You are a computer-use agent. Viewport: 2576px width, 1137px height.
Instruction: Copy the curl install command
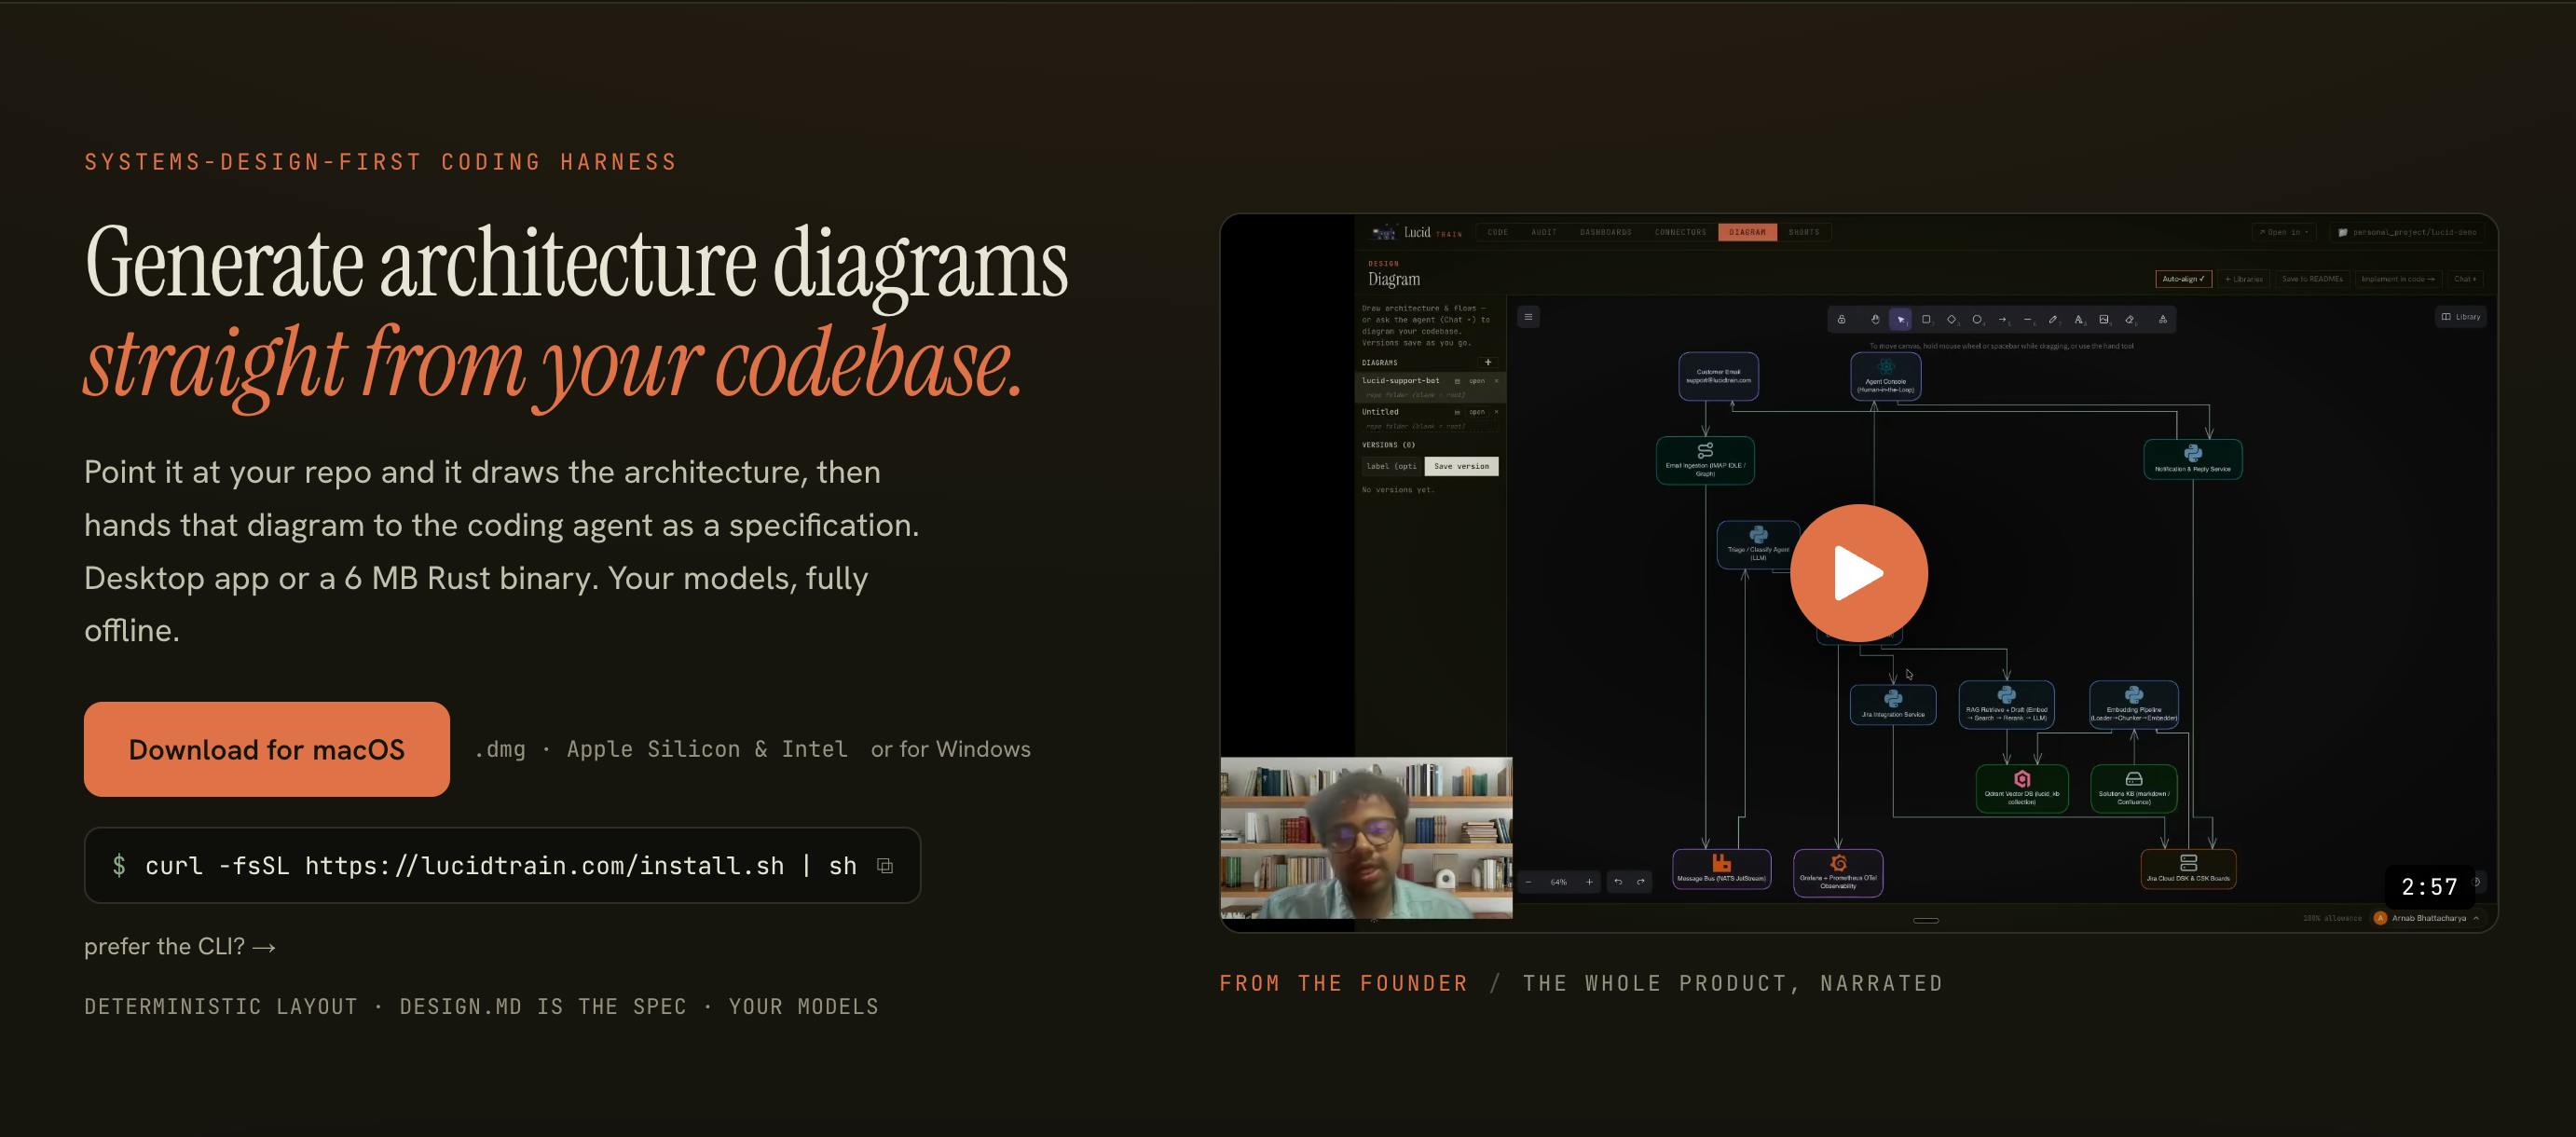pyautogui.click(x=885, y=866)
